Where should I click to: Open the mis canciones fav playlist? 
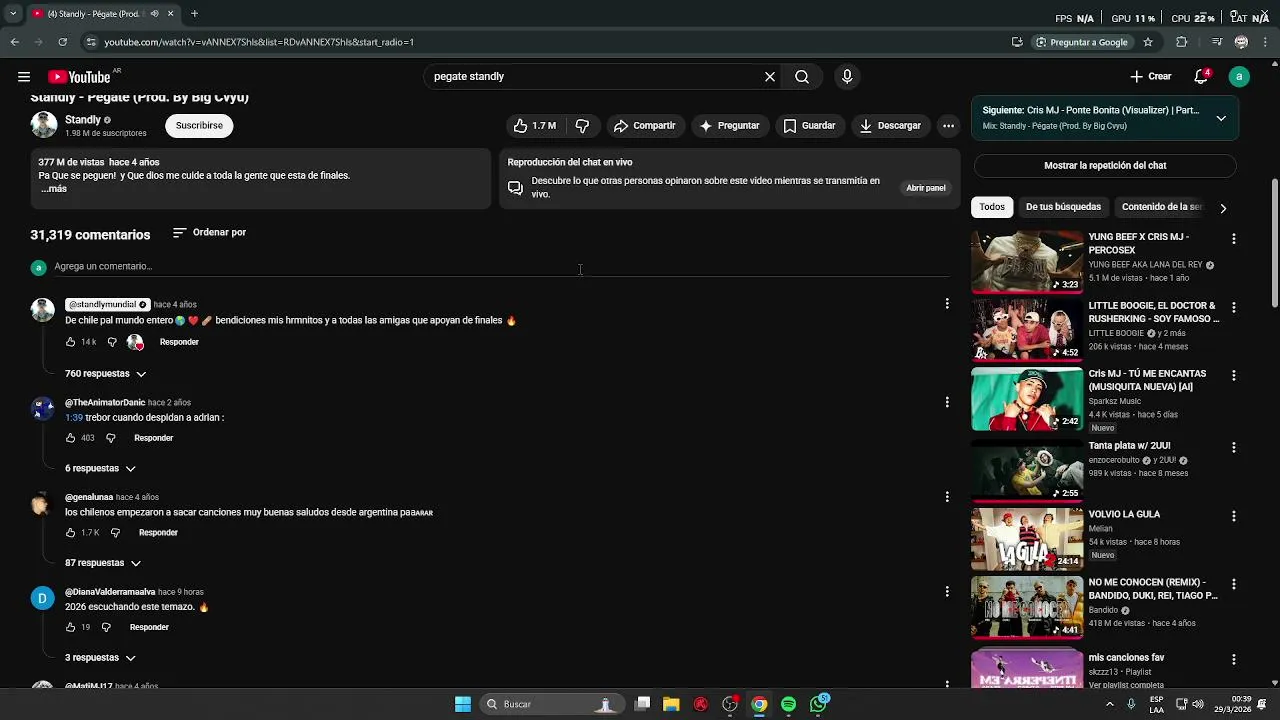pos(1027,668)
